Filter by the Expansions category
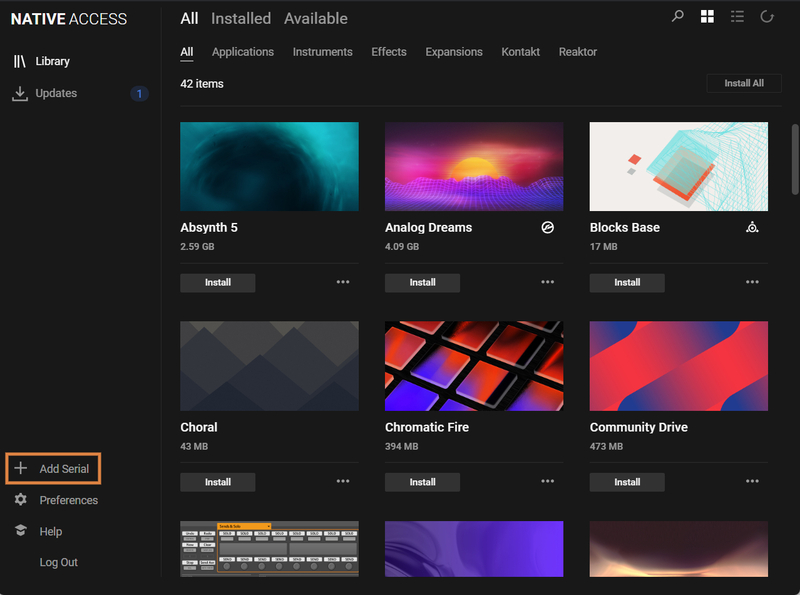The width and height of the screenshot is (800, 595). (x=453, y=52)
